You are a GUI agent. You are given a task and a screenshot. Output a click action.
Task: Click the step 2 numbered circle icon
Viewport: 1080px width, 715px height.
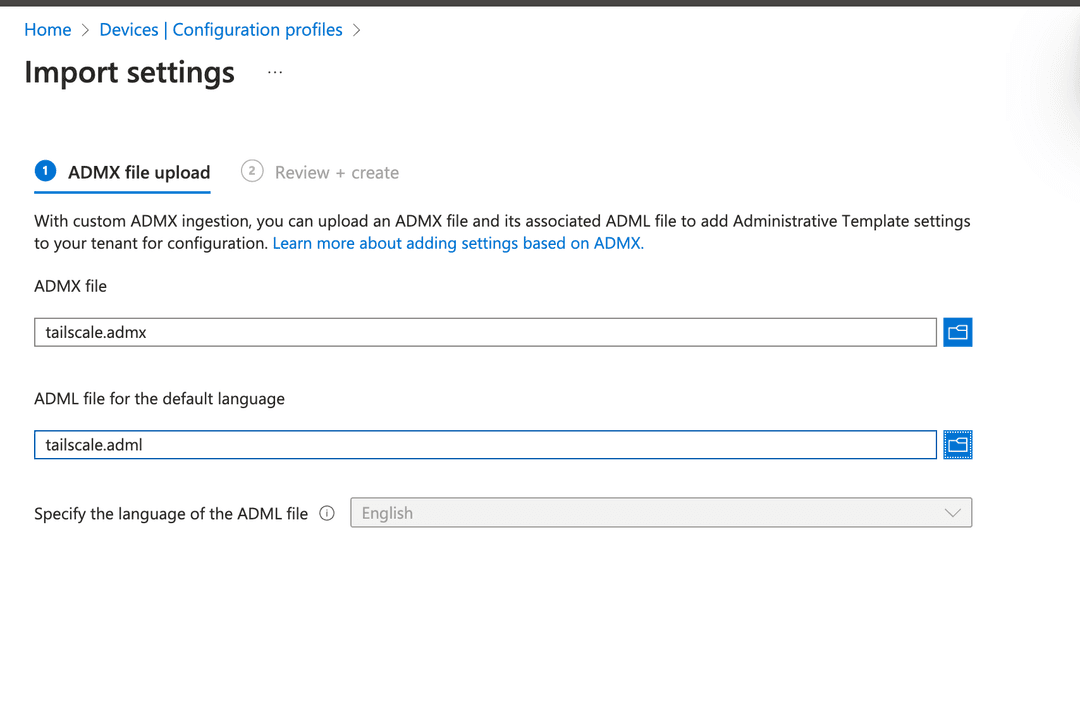(x=251, y=171)
